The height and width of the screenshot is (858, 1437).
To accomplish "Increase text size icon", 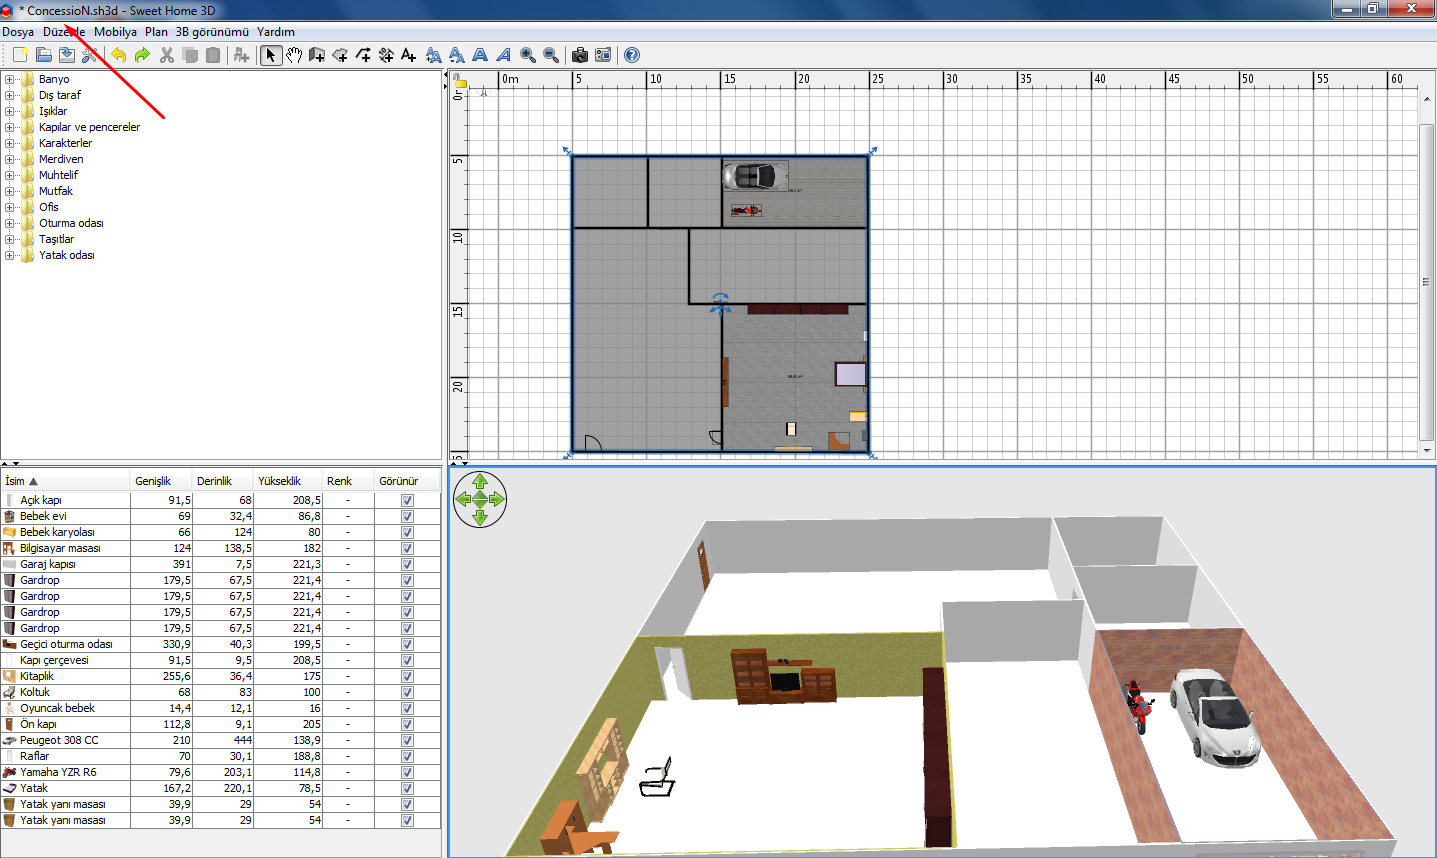I will [x=433, y=55].
